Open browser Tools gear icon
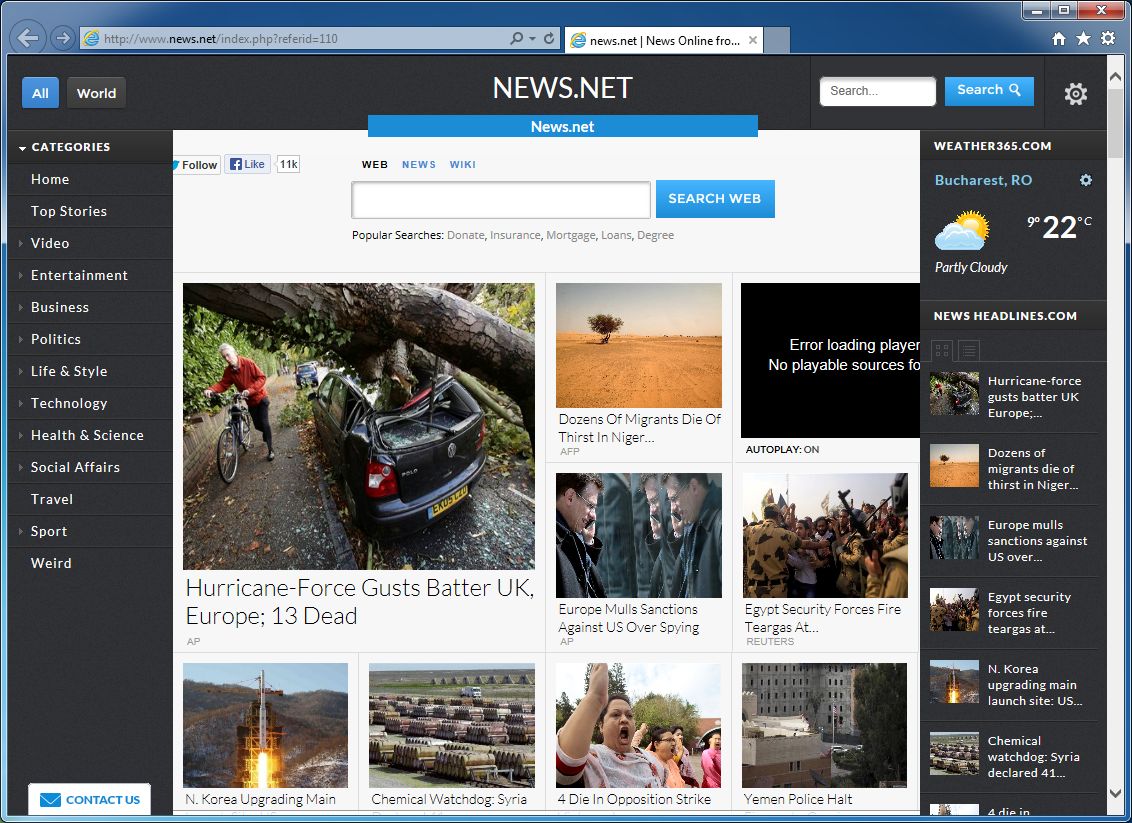Image resolution: width=1132 pixels, height=823 pixels. pyautogui.click(x=1107, y=38)
